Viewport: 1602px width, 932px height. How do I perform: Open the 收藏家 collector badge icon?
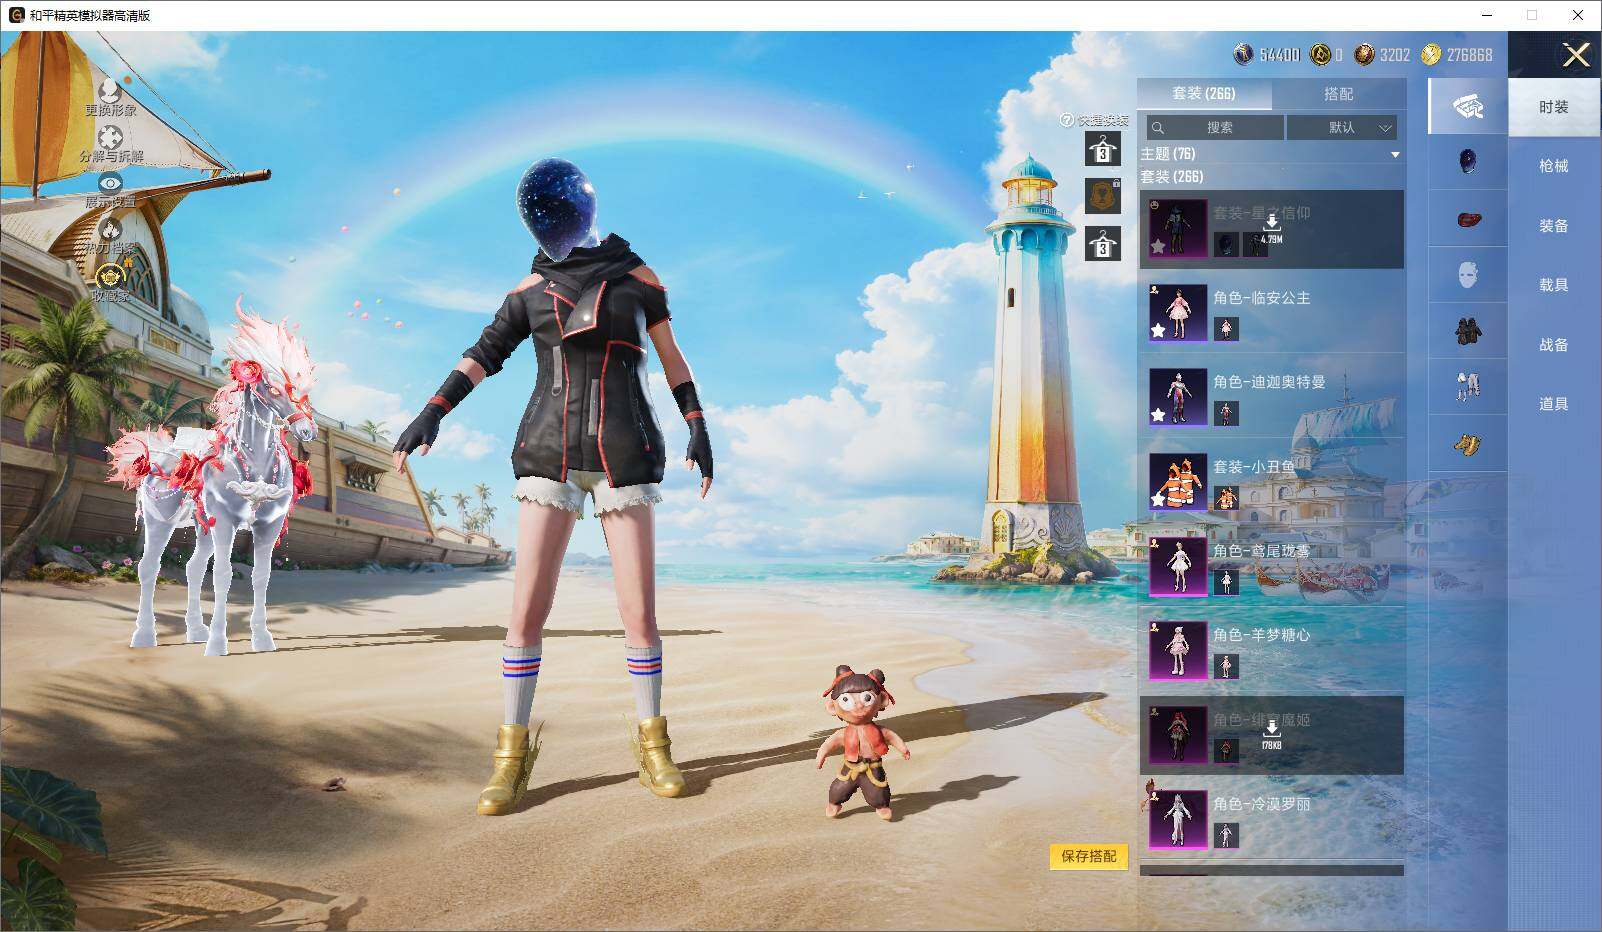110,276
